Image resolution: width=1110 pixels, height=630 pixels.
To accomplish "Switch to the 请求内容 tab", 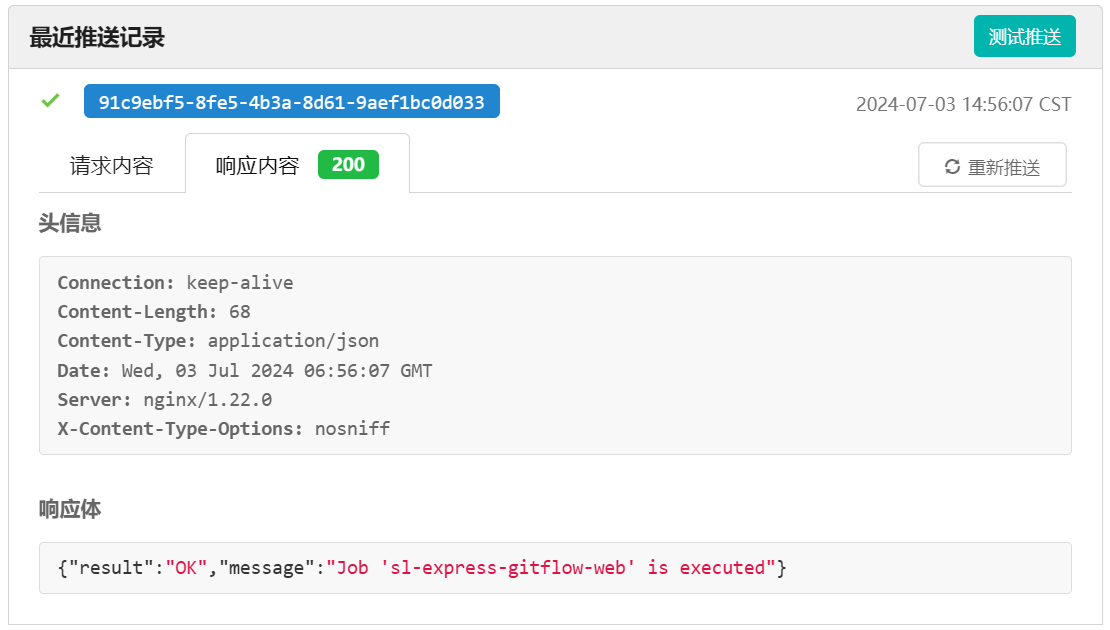I will pyautogui.click(x=111, y=165).
